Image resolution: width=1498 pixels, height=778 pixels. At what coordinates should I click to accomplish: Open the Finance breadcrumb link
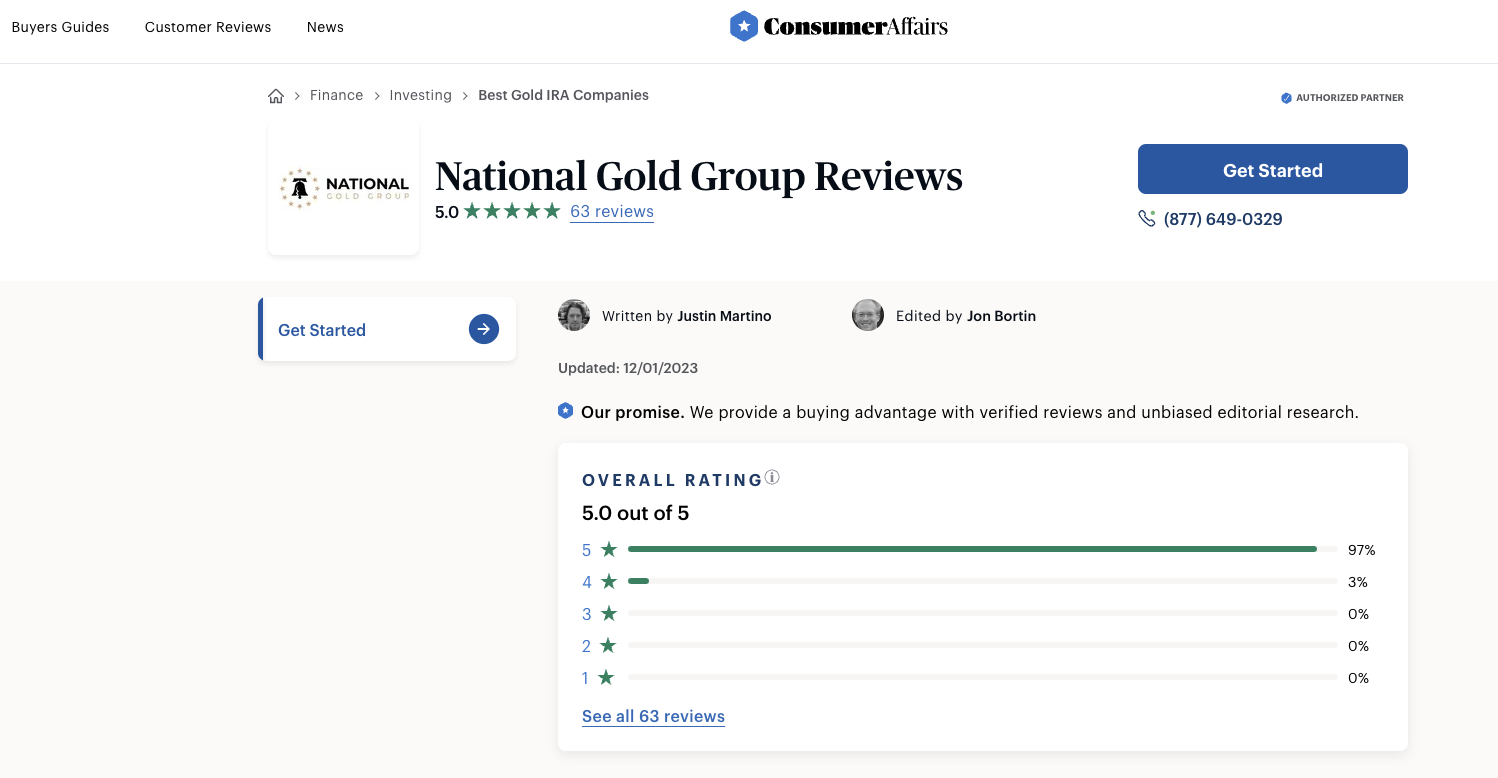coord(336,95)
